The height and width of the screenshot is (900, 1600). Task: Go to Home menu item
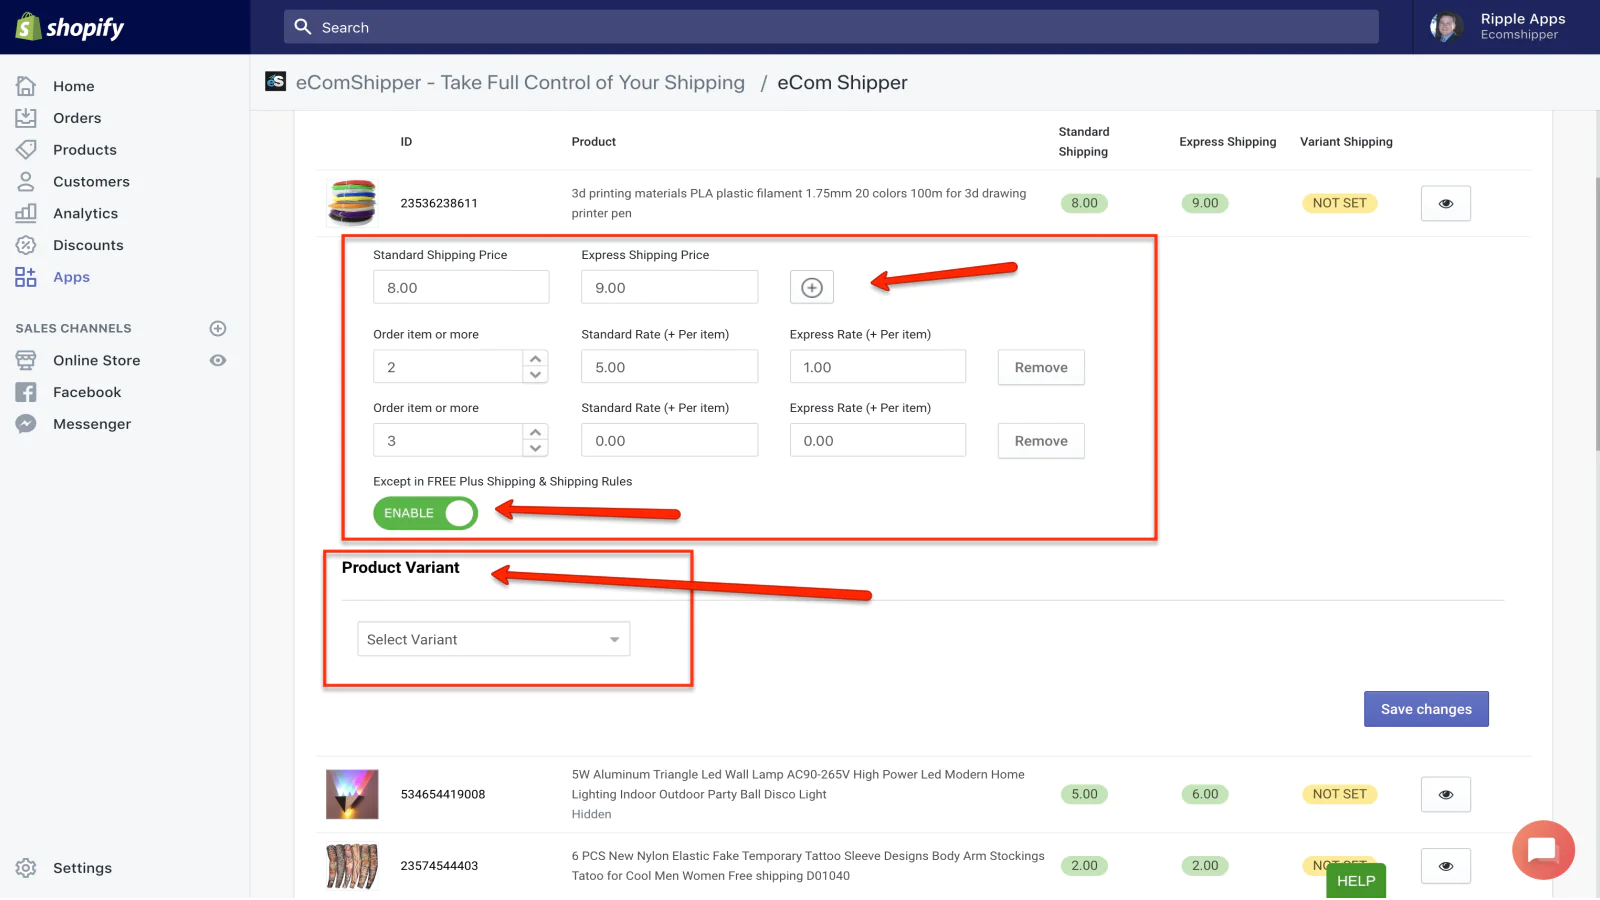click(74, 86)
